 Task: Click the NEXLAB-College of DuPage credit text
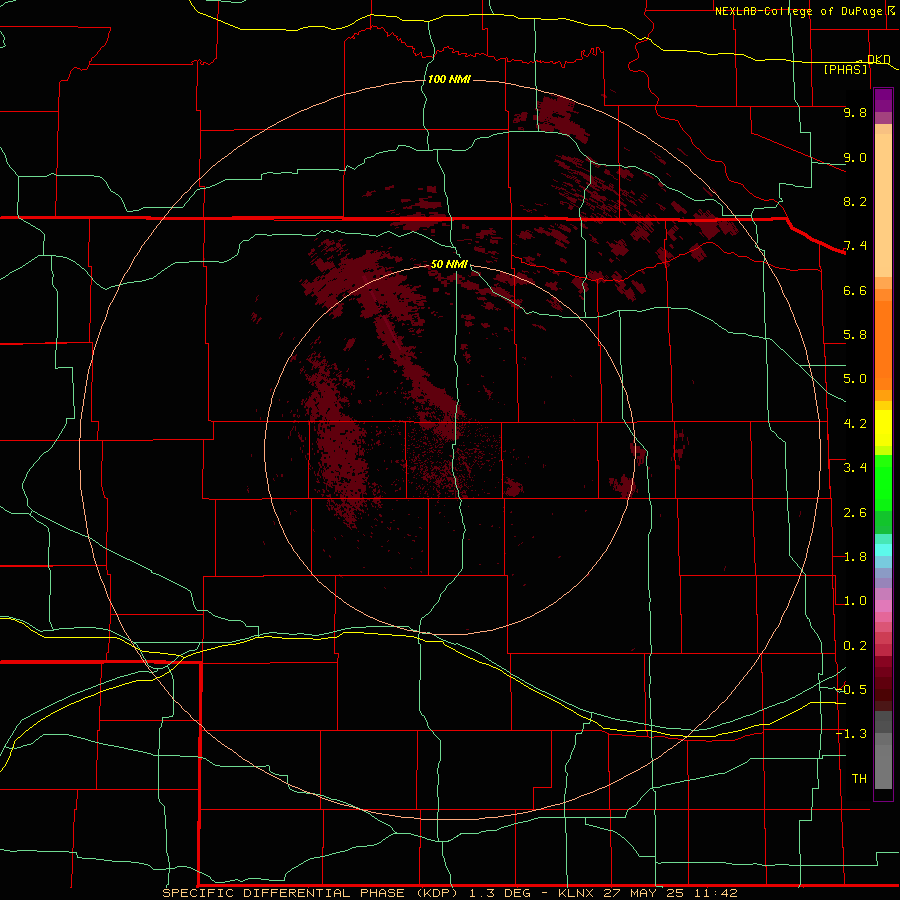799,11
